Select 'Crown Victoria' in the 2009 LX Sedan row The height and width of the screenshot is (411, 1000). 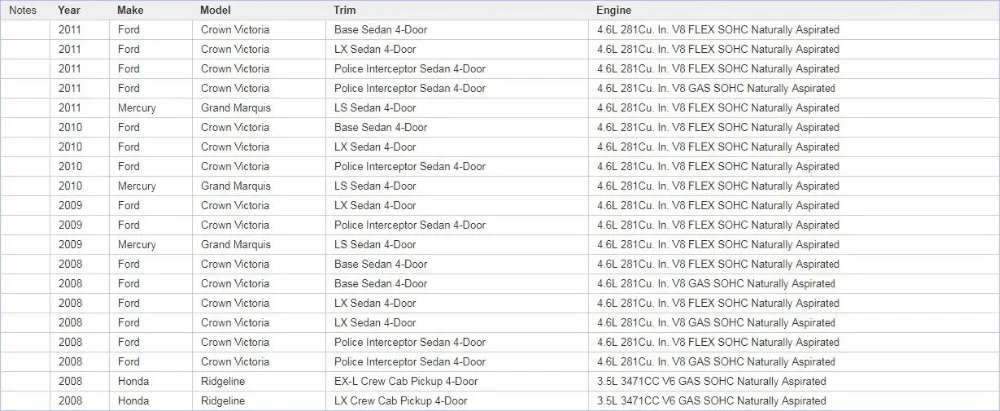235,206
